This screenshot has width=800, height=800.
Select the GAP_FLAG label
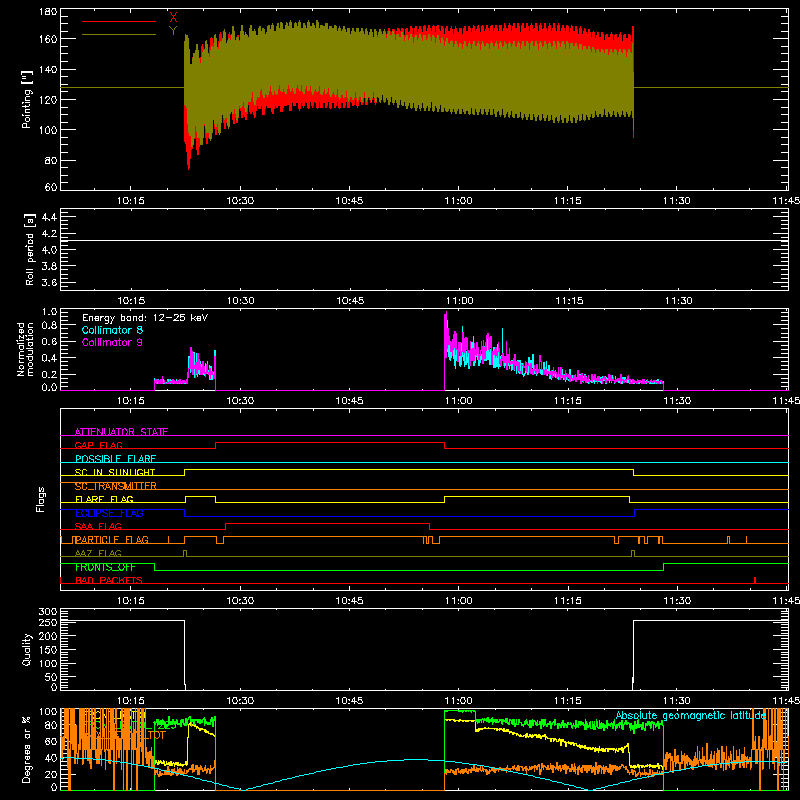(98, 445)
